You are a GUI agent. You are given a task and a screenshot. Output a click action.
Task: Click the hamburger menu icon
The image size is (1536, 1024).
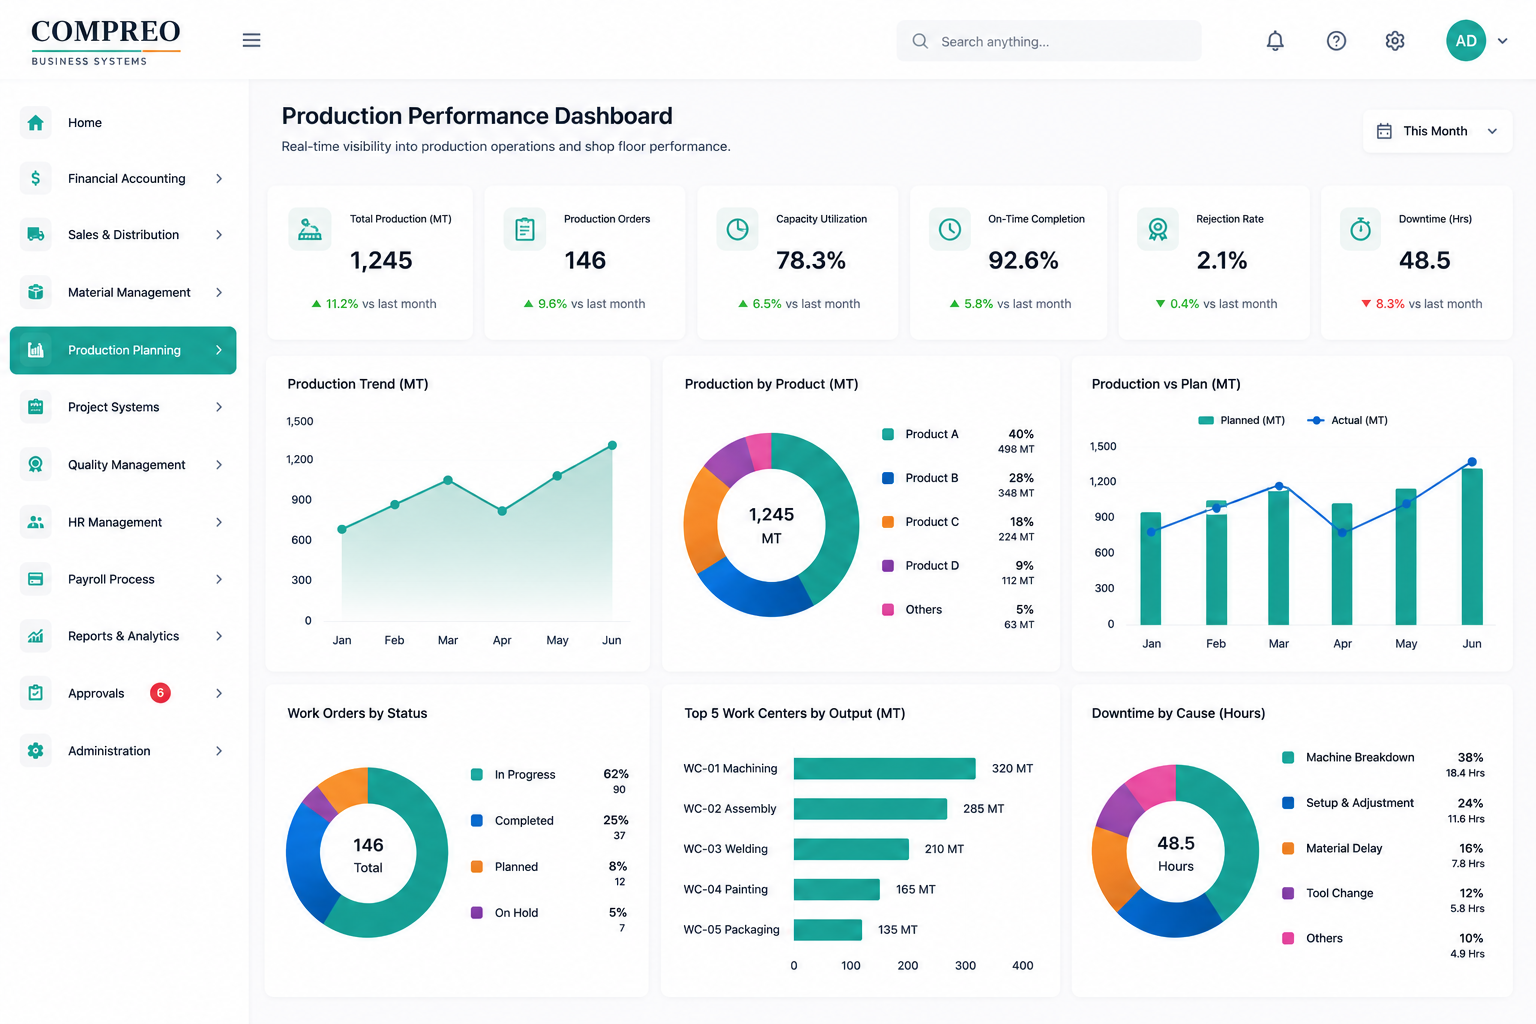pos(251,40)
